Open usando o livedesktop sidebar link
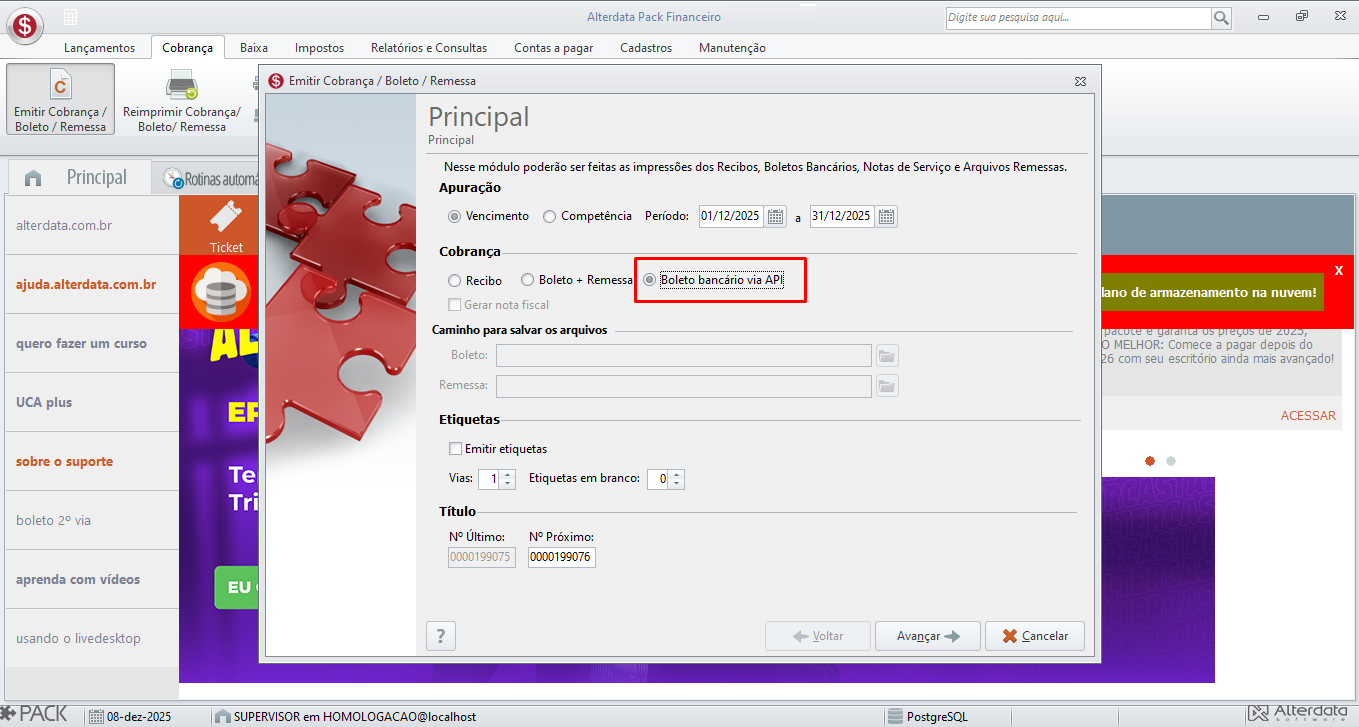The image size is (1359, 727). click(x=92, y=638)
